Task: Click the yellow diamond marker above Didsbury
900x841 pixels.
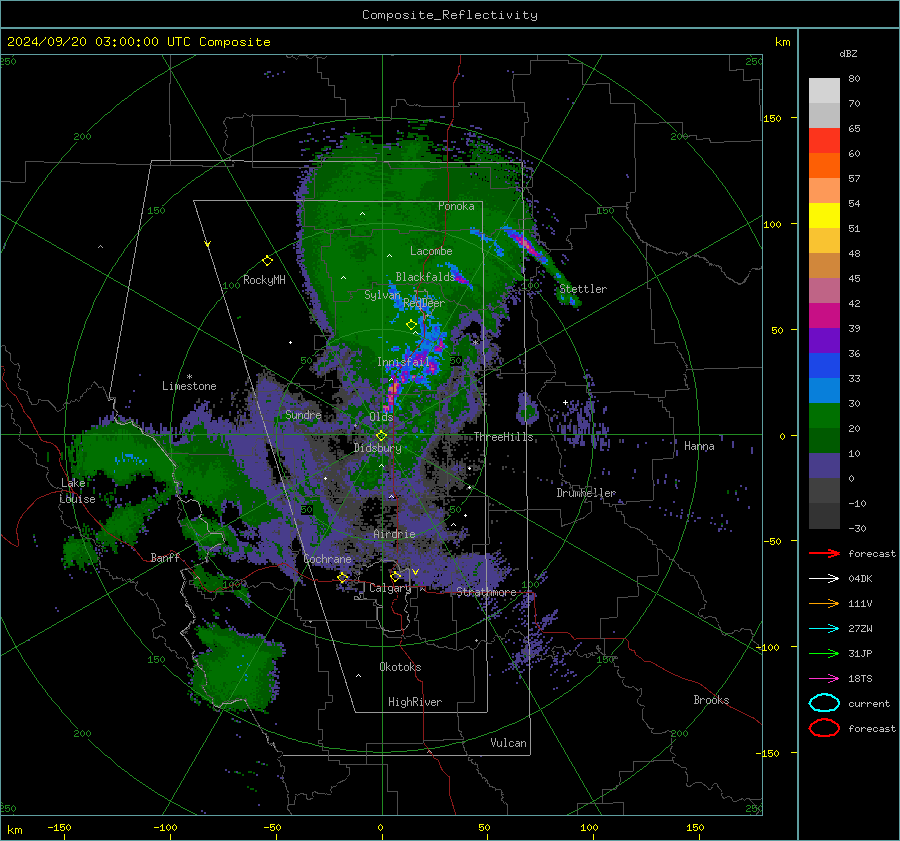Action: tap(381, 436)
